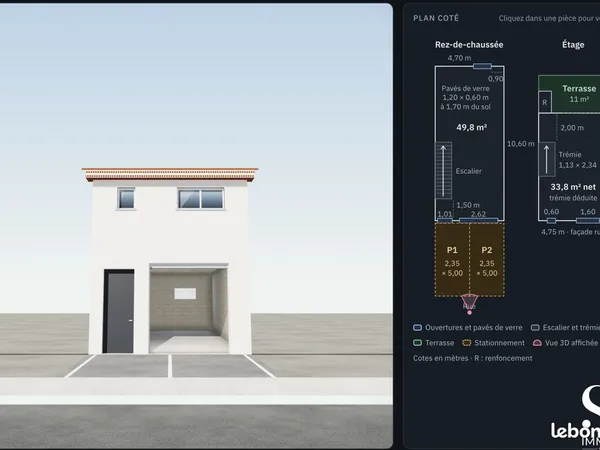Click the green Terrasse legend swatch

click(417, 343)
